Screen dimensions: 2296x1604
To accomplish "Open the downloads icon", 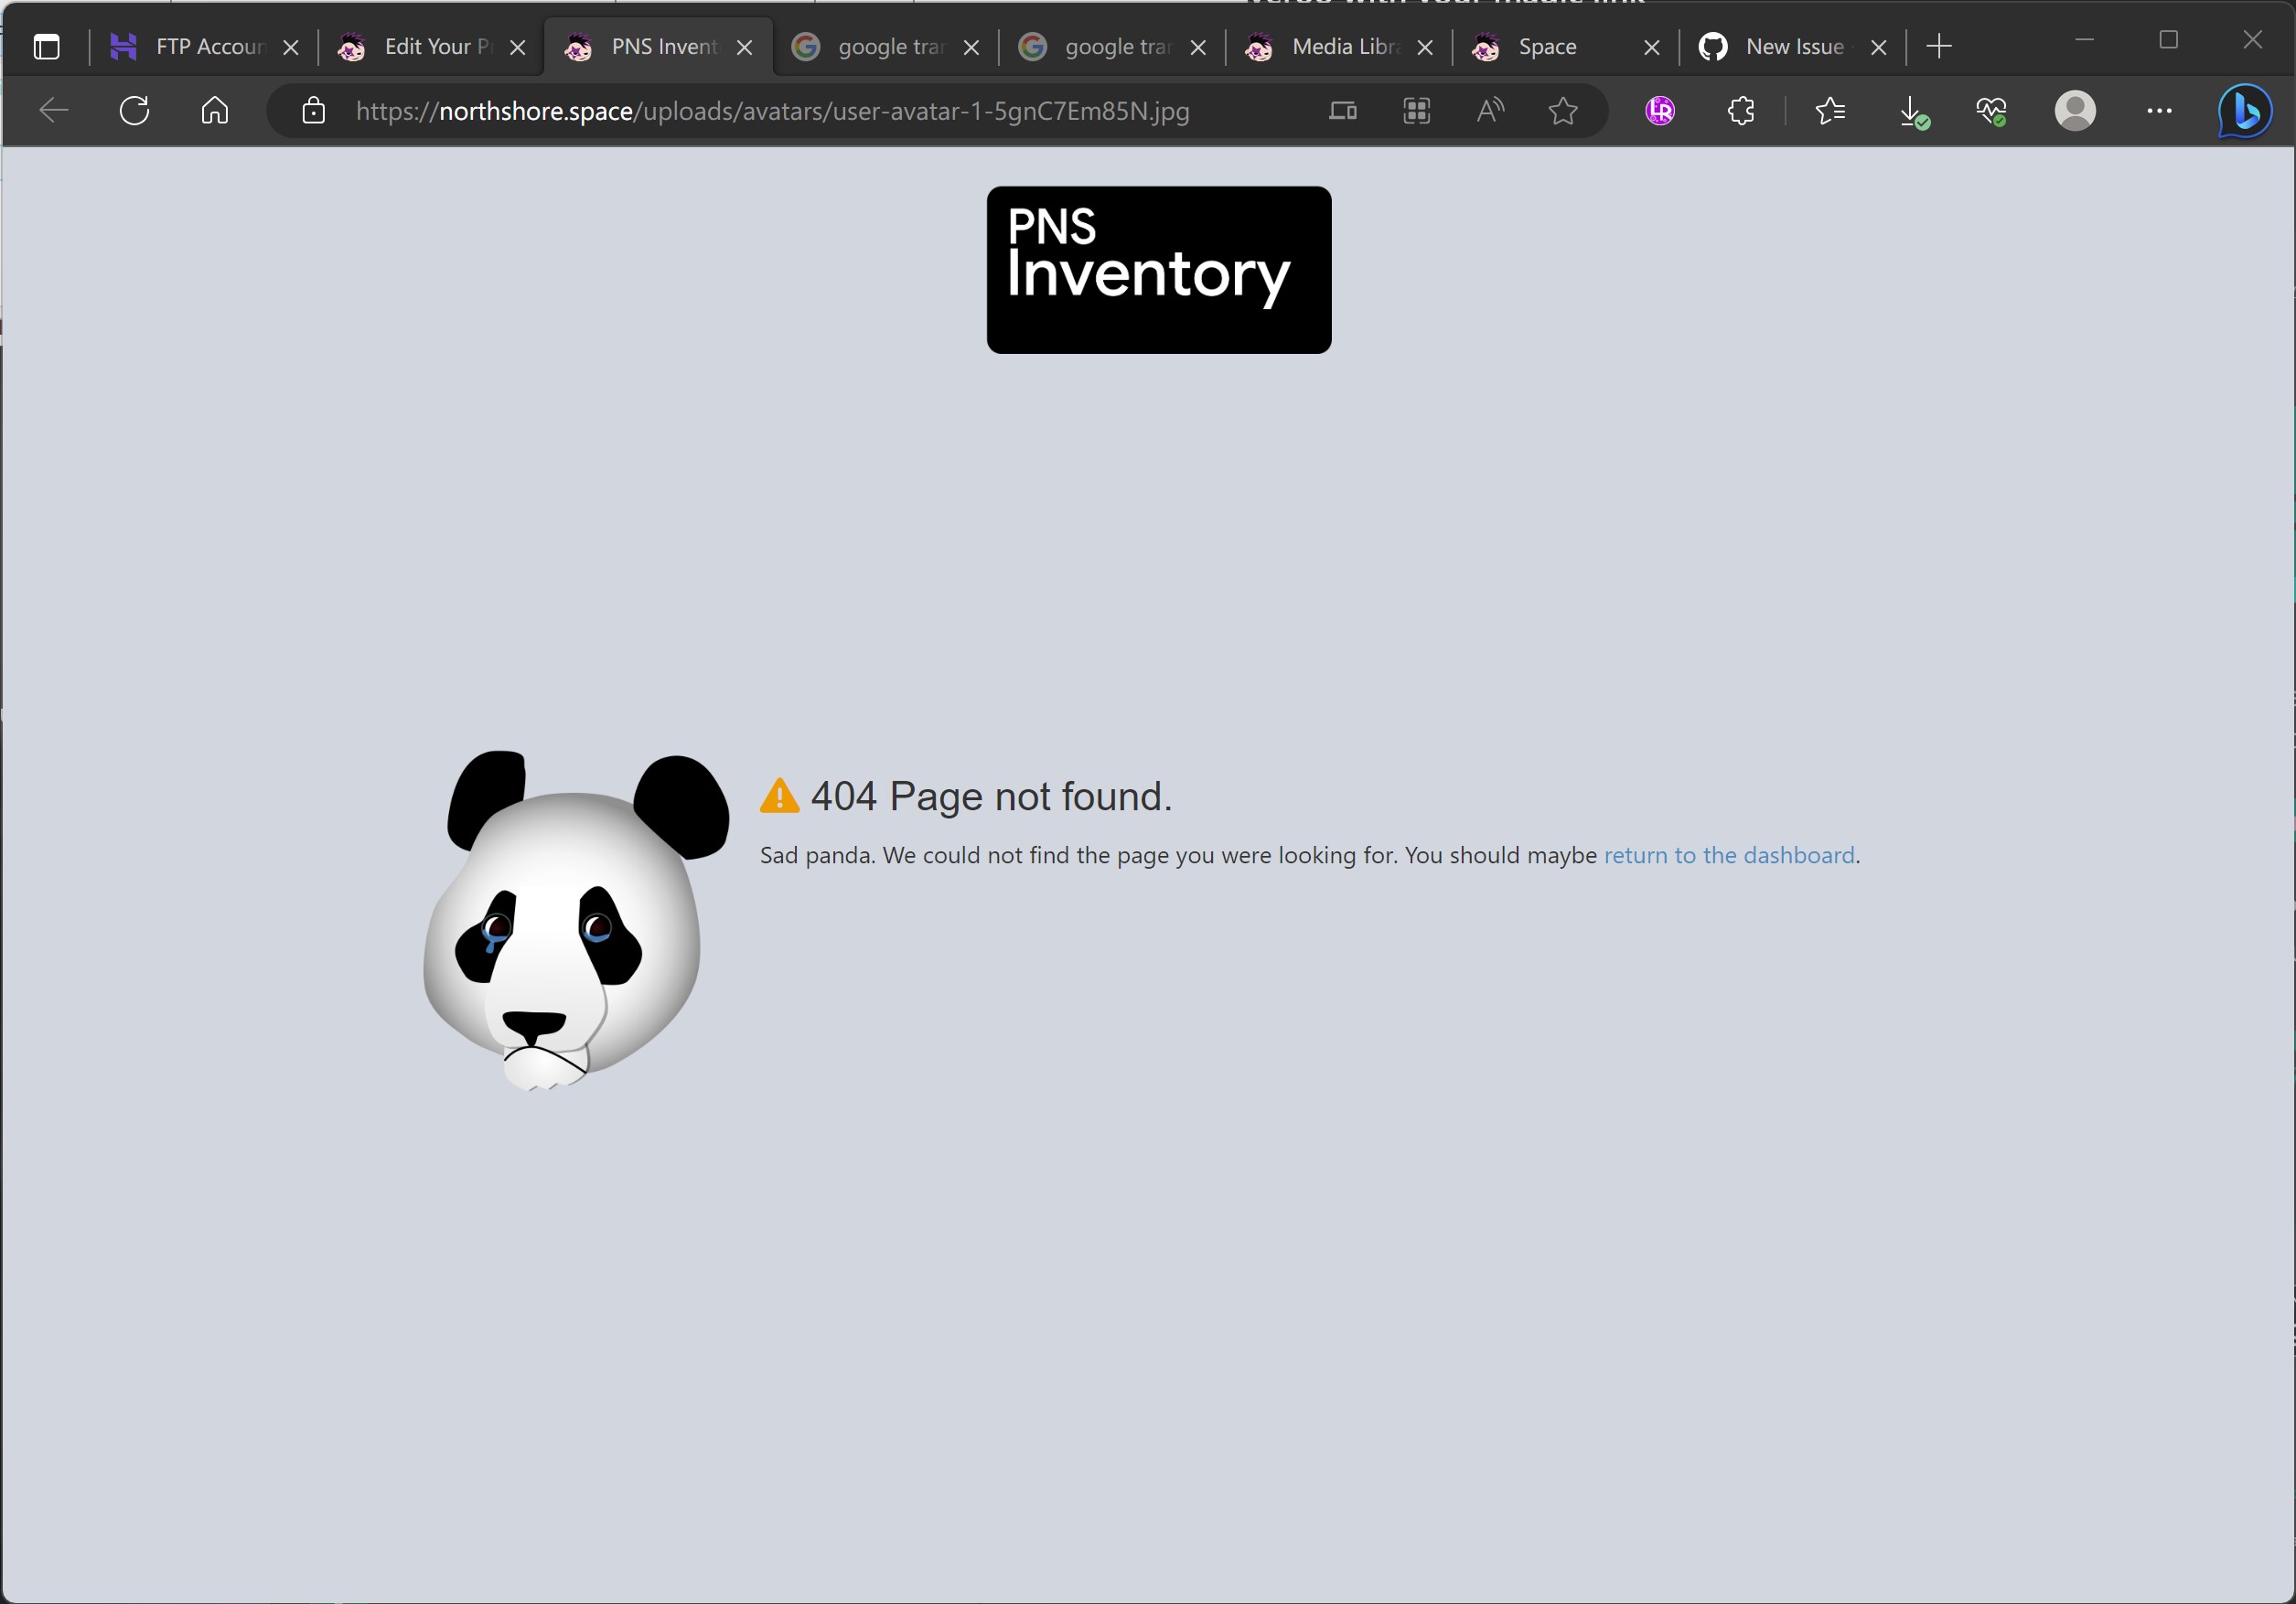I will coord(1912,110).
